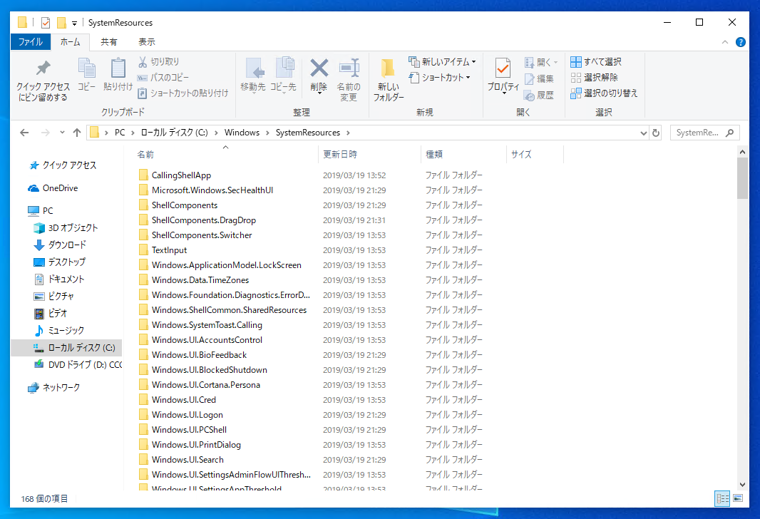Click the Edit (編集) ribbon button
760x519 pixels.
pyautogui.click(x=539, y=79)
